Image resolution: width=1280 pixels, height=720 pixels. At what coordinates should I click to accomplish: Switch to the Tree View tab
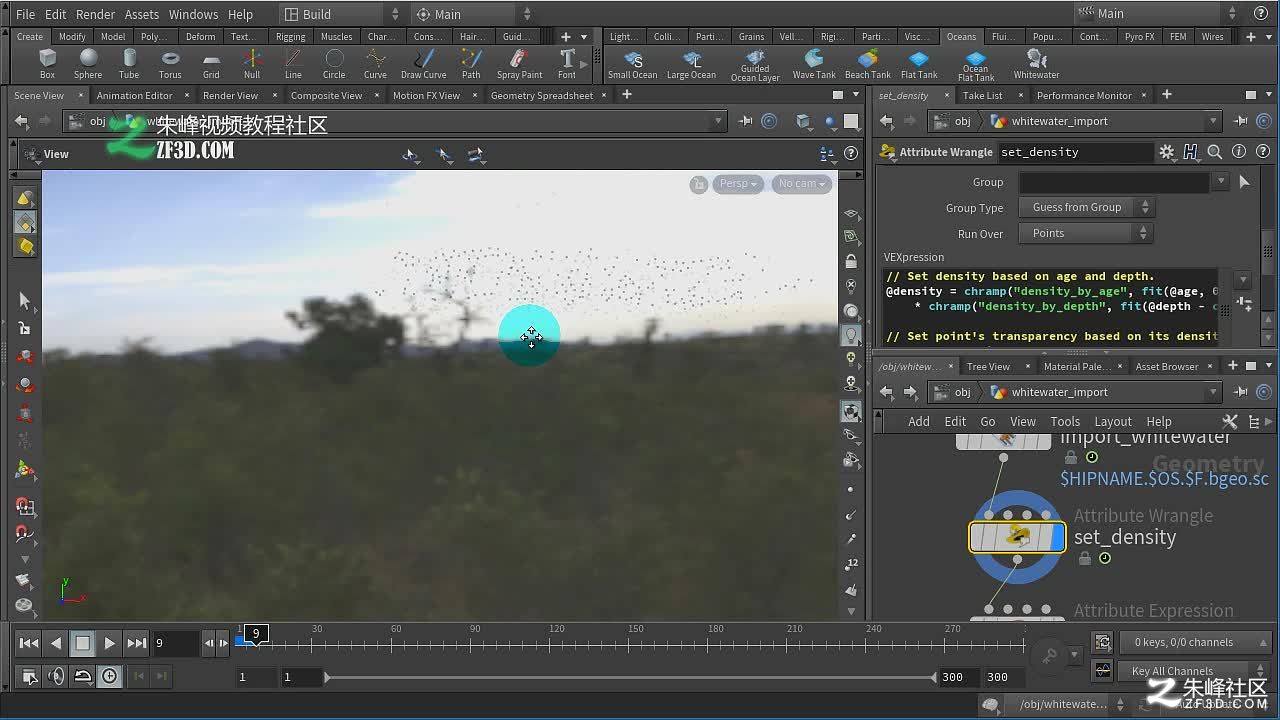tap(988, 366)
